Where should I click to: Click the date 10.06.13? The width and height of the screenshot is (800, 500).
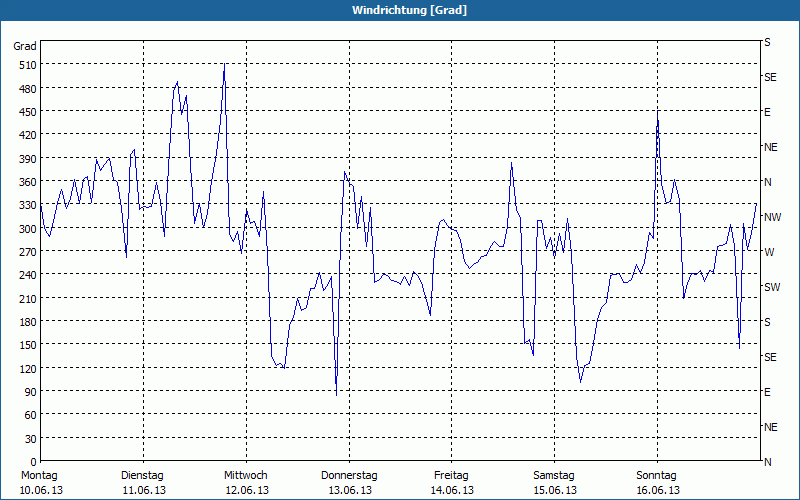[x=41, y=490]
